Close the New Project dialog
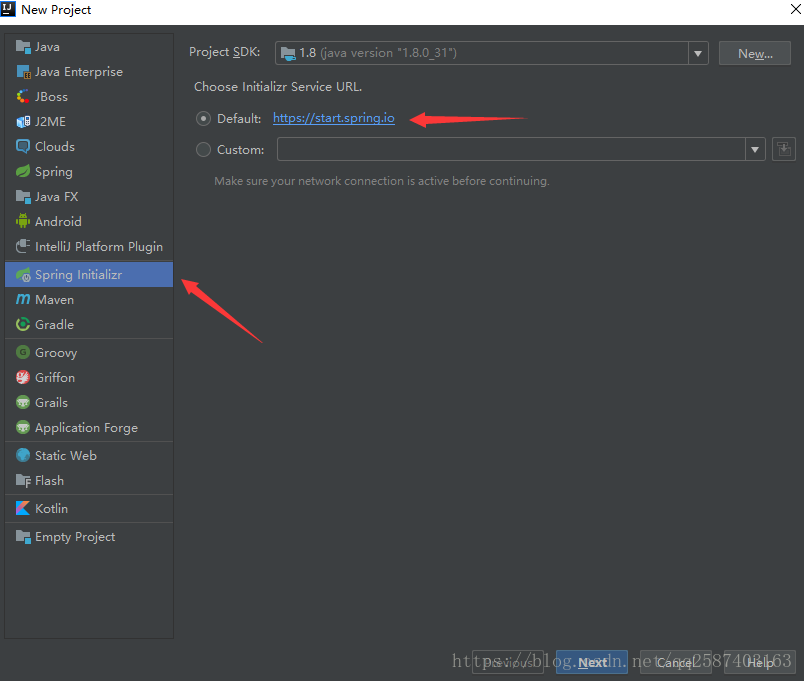This screenshot has width=804, height=681. coord(795,9)
